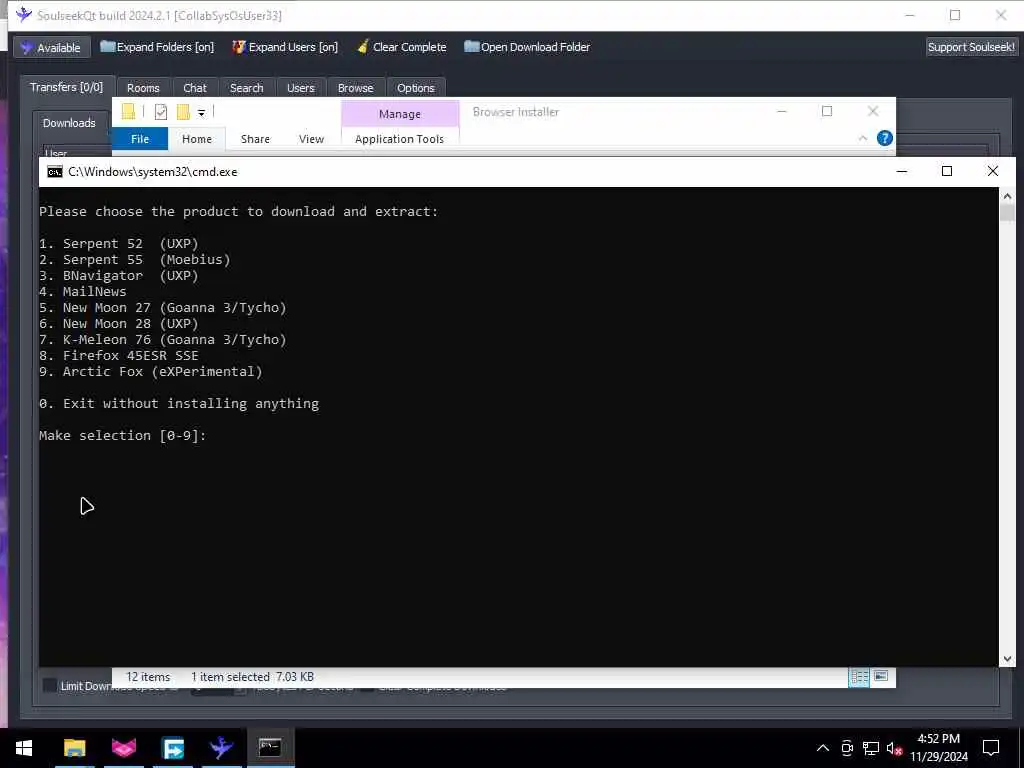The height and width of the screenshot is (768, 1024).
Task: Click the 'Make selection [0-9]:' prompt line
Action: pos(123,436)
